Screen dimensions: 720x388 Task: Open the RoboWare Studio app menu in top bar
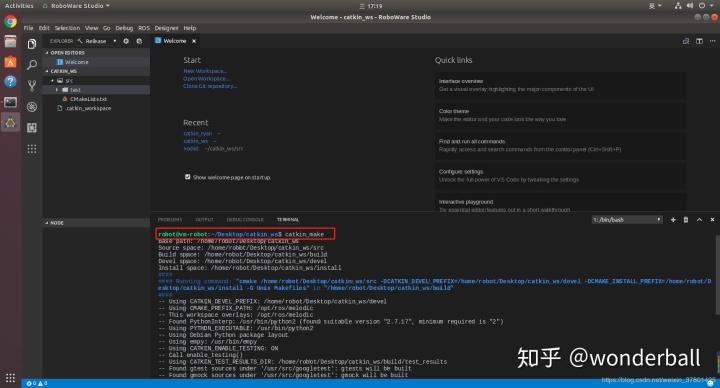click(76, 6)
